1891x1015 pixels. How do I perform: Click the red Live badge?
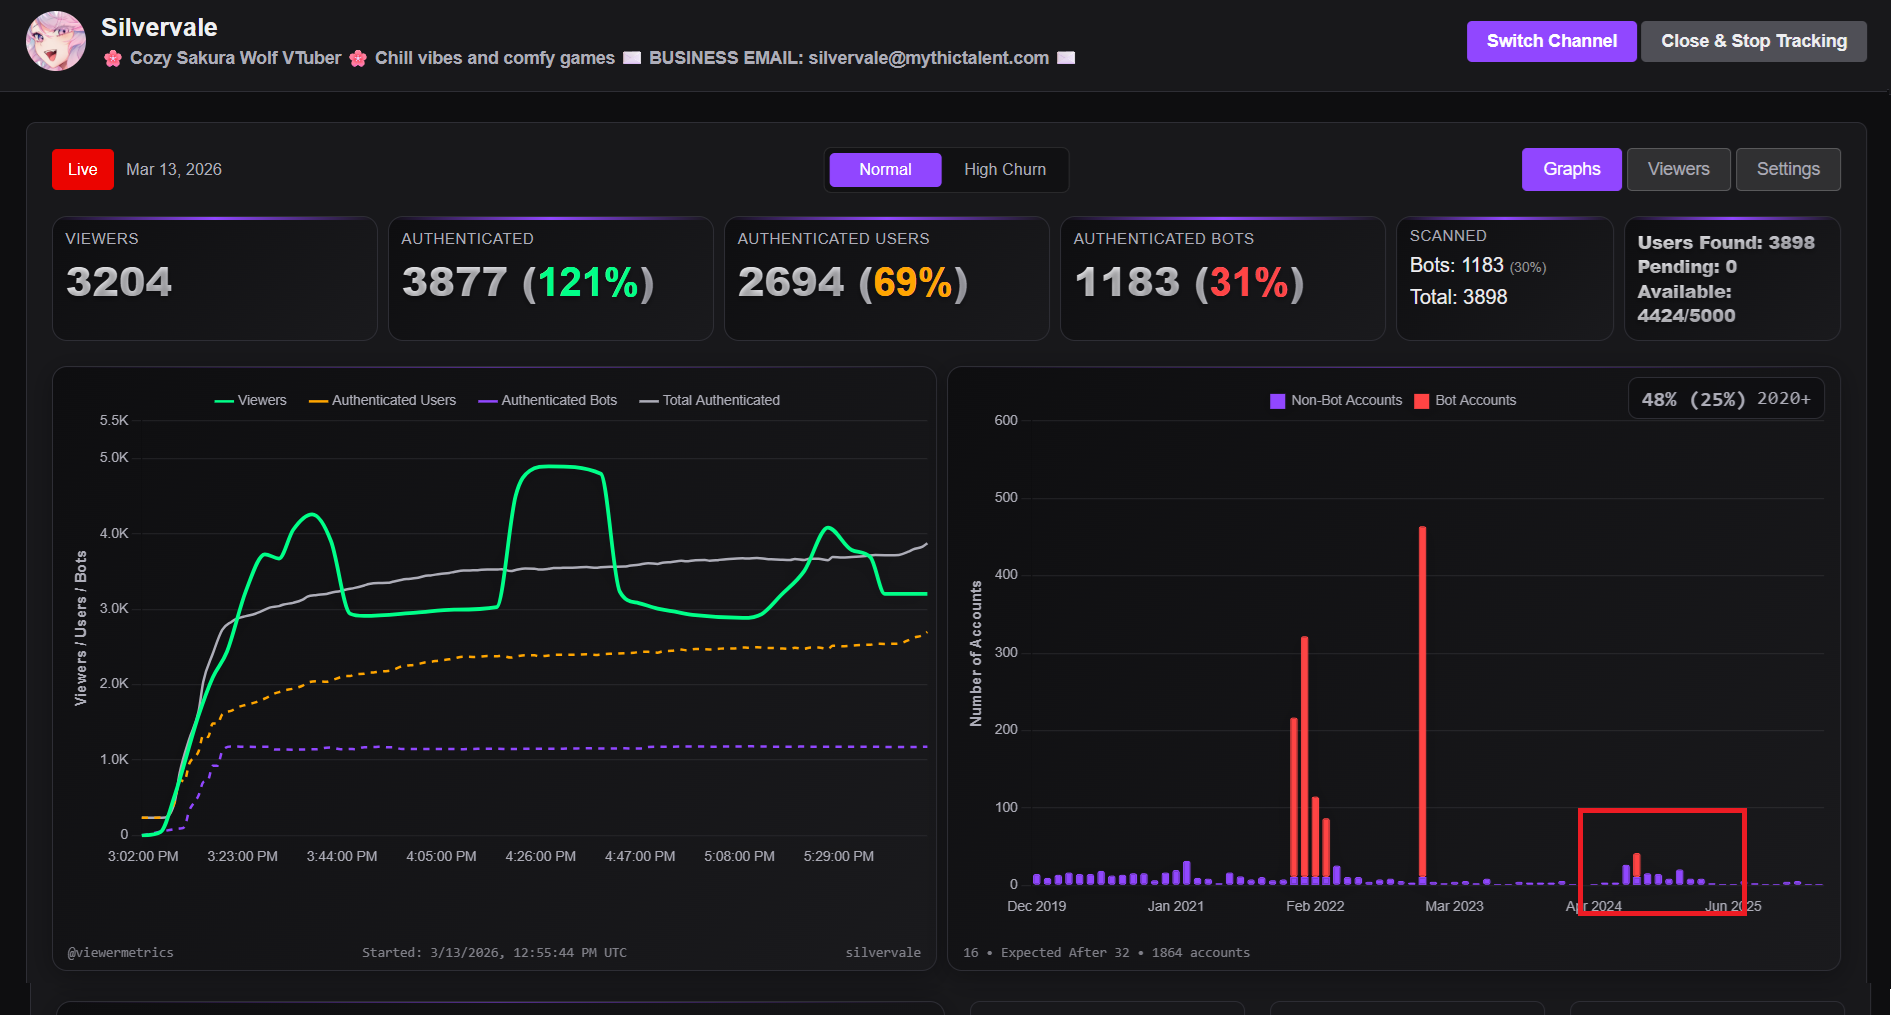[x=83, y=170]
